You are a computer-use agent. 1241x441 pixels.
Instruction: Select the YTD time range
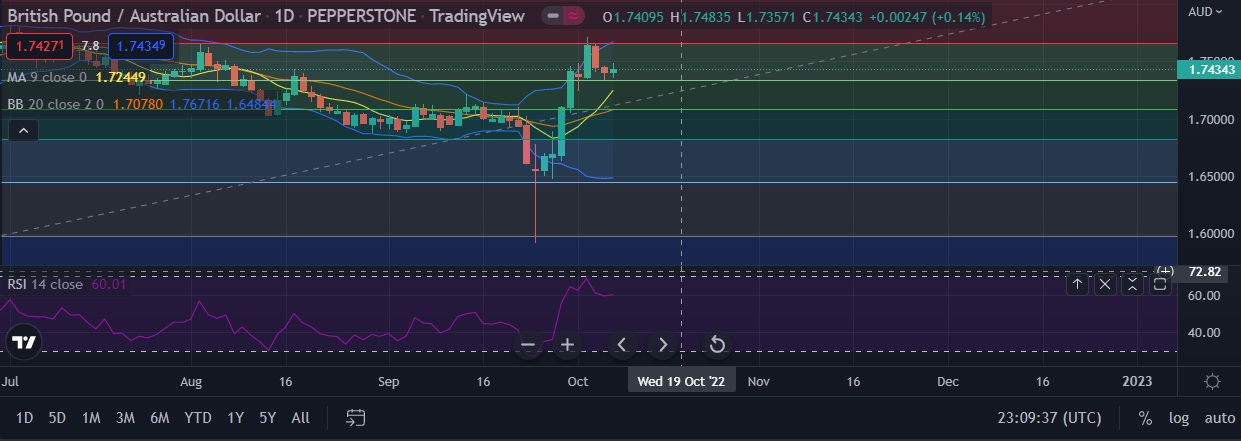point(198,418)
